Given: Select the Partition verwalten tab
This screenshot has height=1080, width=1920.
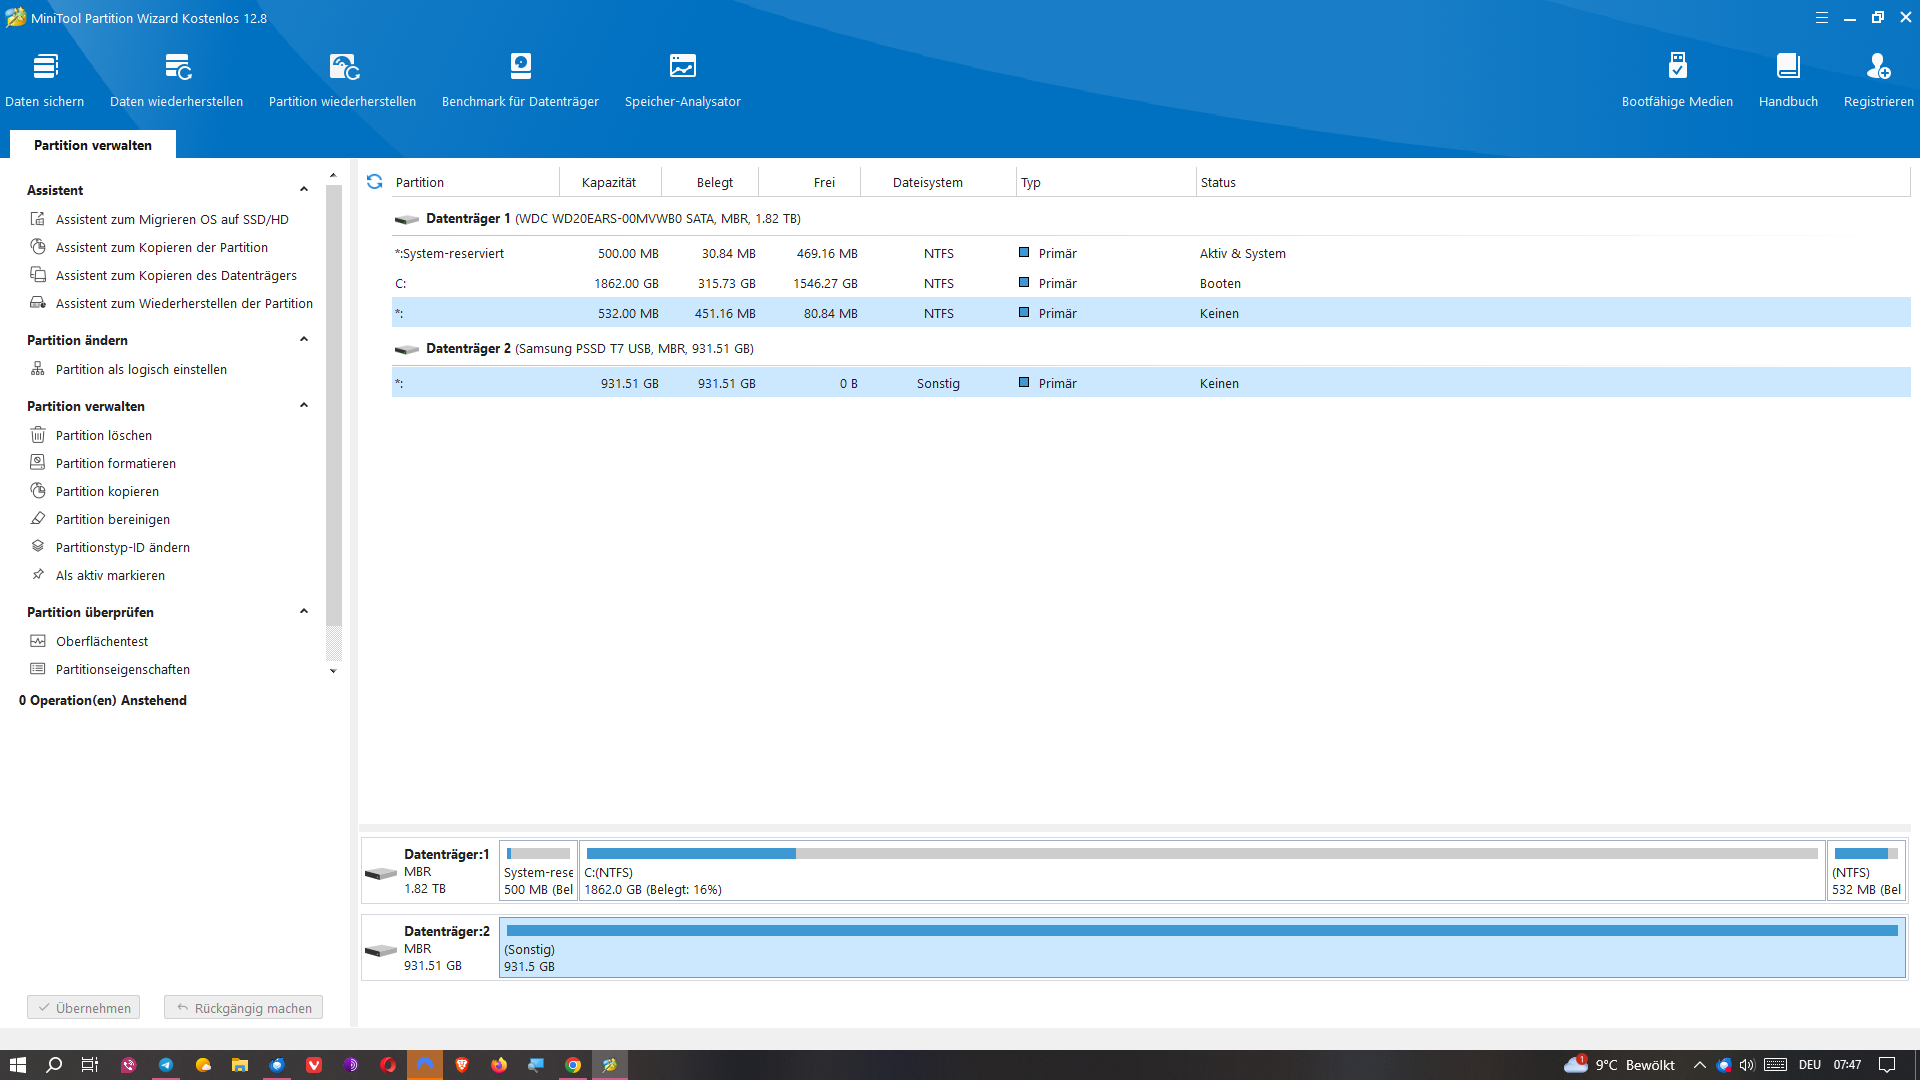Looking at the screenshot, I should 93,145.
